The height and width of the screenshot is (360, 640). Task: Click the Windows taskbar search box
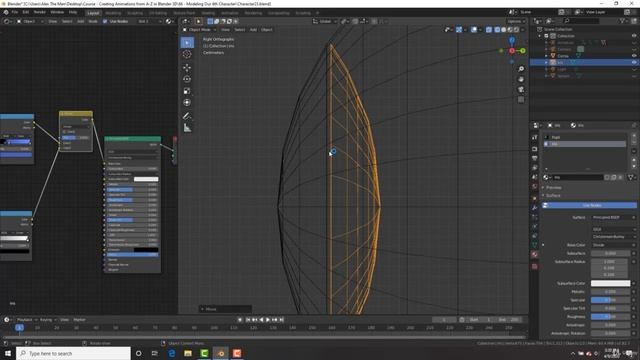click(x=73, y=353)
